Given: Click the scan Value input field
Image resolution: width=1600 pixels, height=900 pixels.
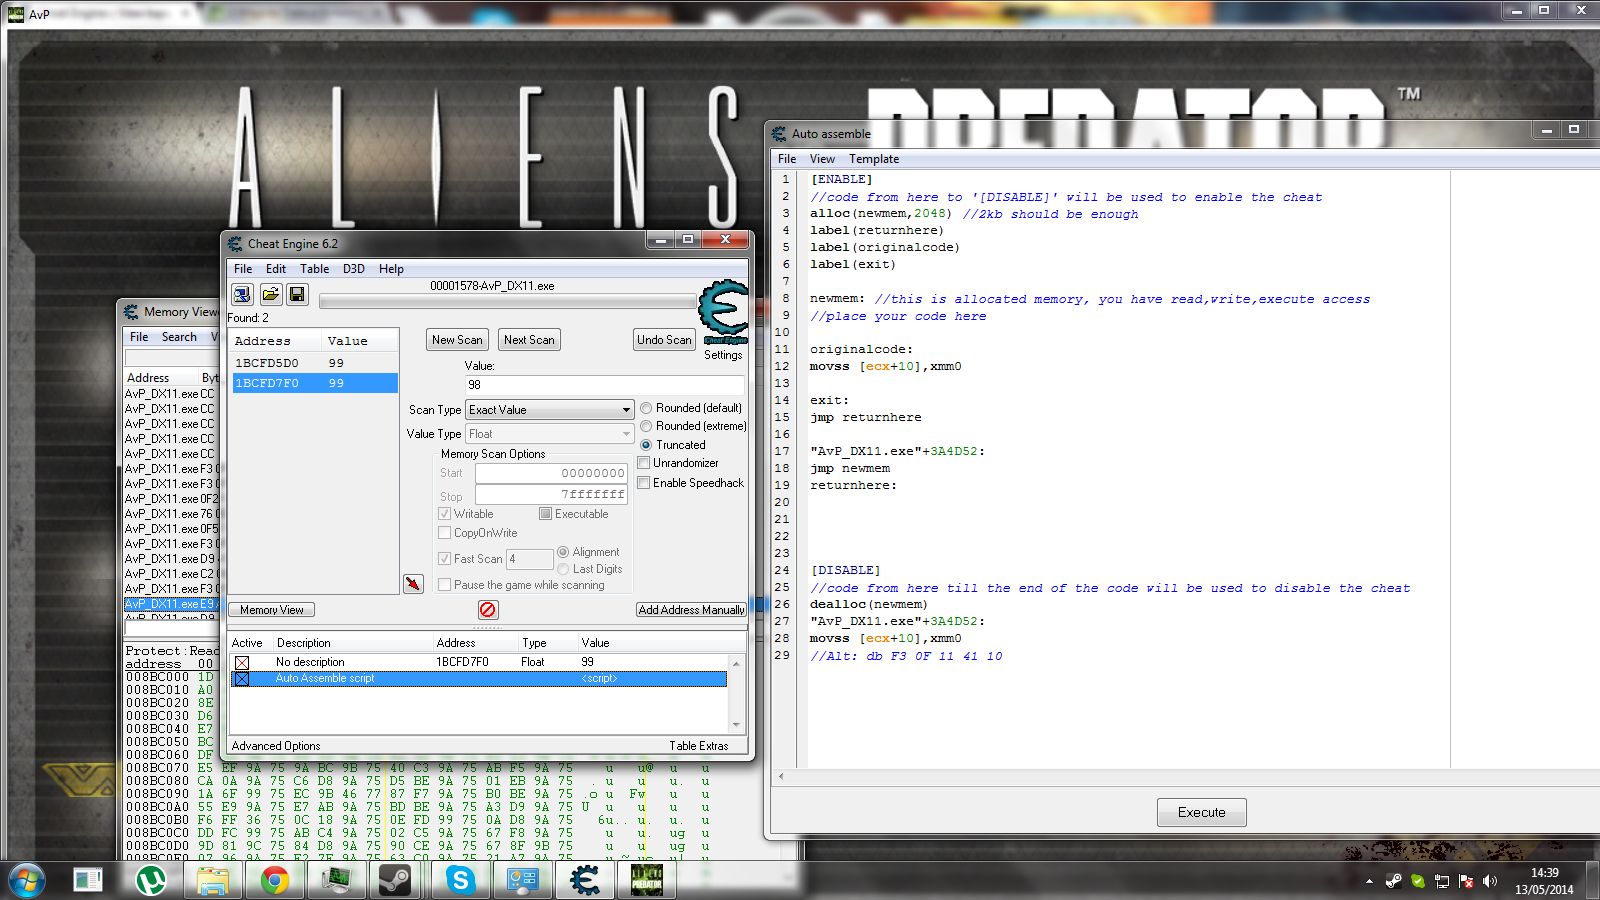Looking at the screenshot, I should pos(604,385).
